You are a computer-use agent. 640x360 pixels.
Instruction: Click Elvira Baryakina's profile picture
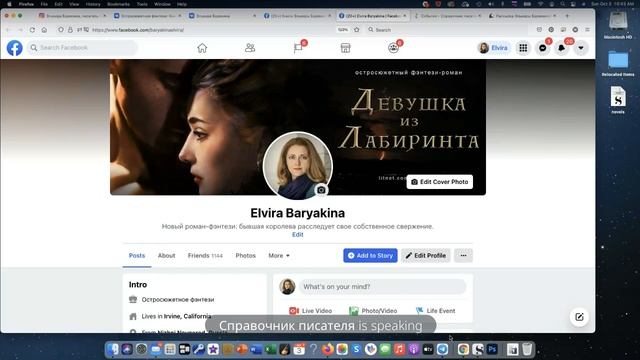pos(298,165)
